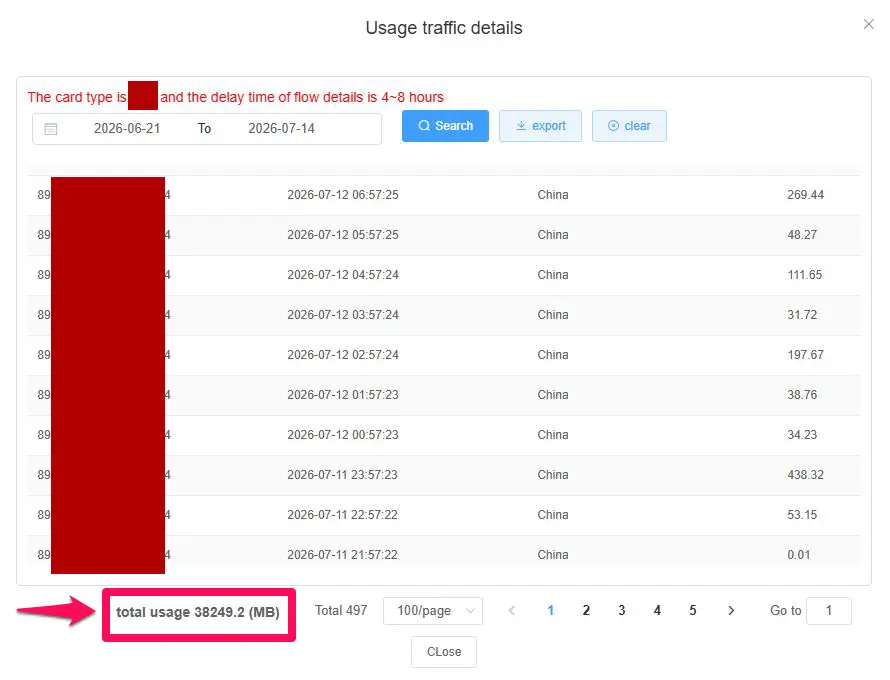Select the row with 438.32 usage

pyautogui.click(x=444, y=475)
